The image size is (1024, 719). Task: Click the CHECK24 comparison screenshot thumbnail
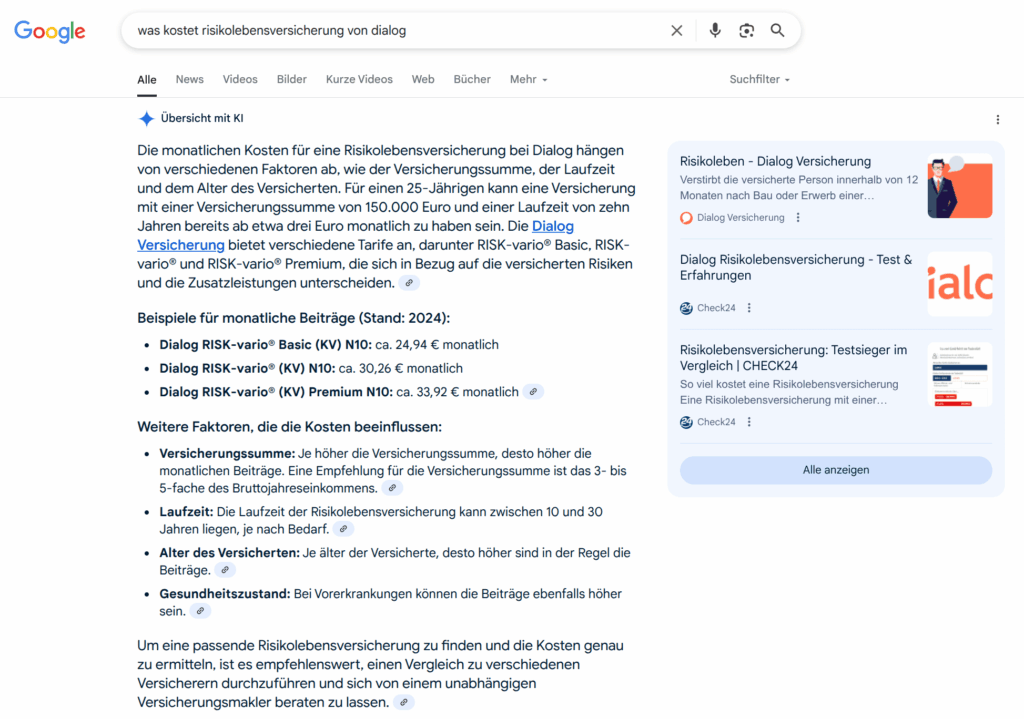click(x=959, y=375)
